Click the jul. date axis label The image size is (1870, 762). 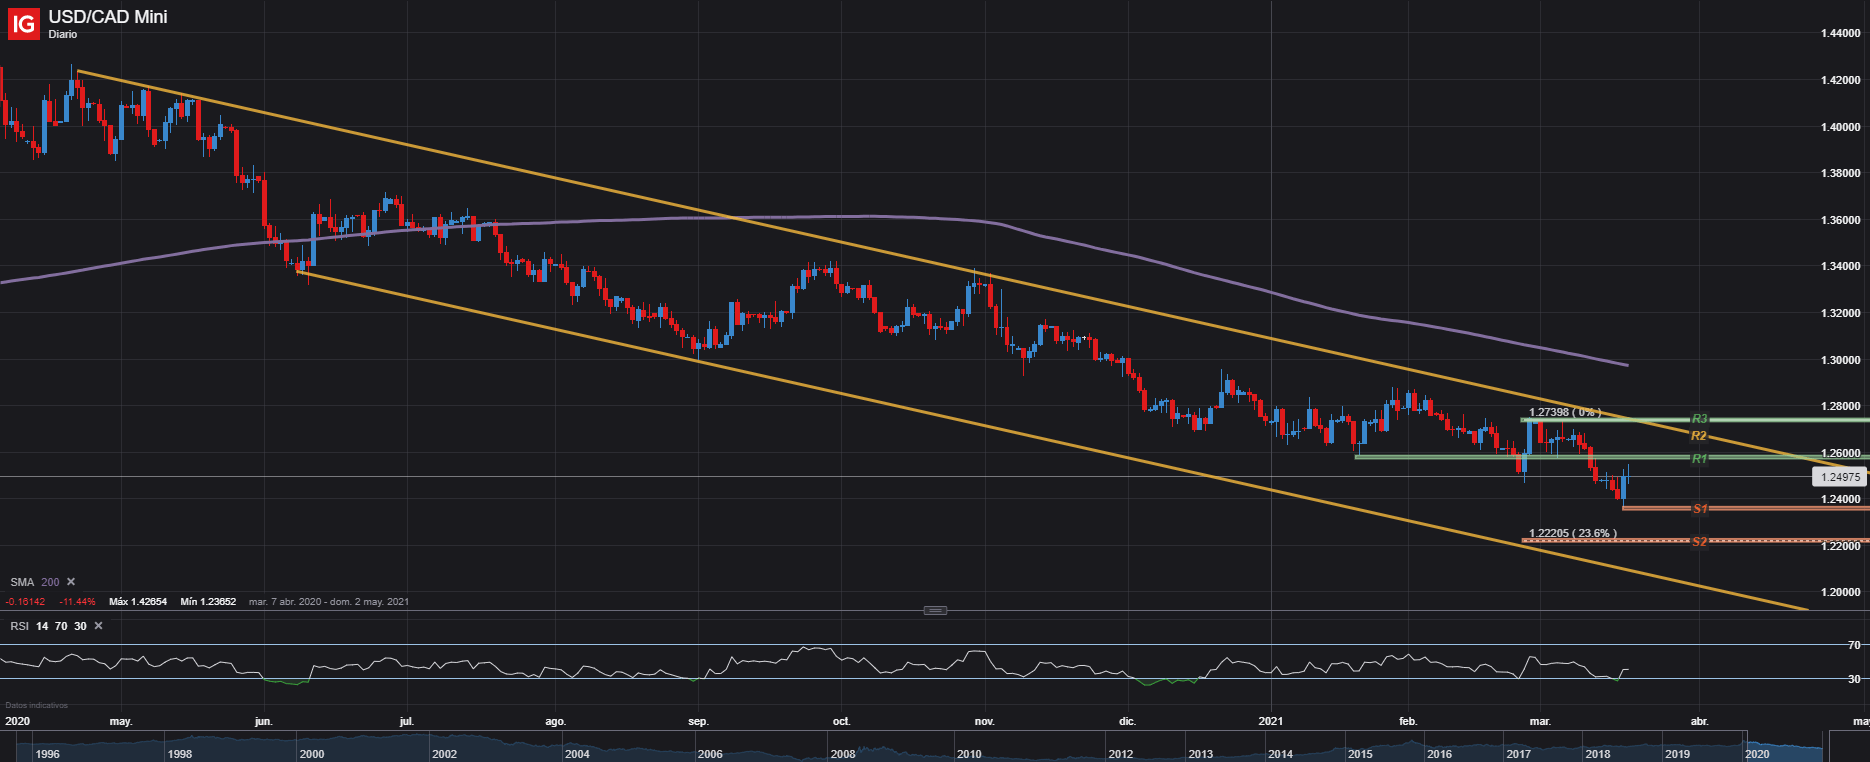[x=407, y=721]
